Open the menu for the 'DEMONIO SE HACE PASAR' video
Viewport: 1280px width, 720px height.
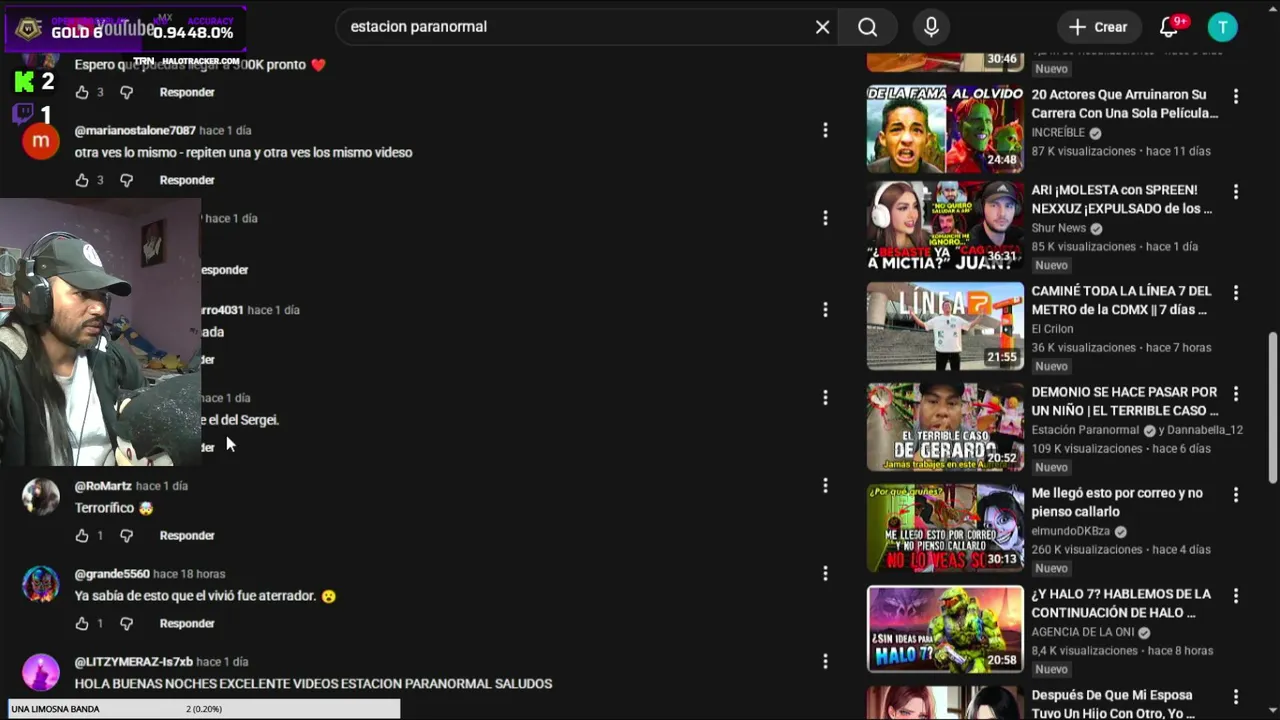(x=1236, y=394)
